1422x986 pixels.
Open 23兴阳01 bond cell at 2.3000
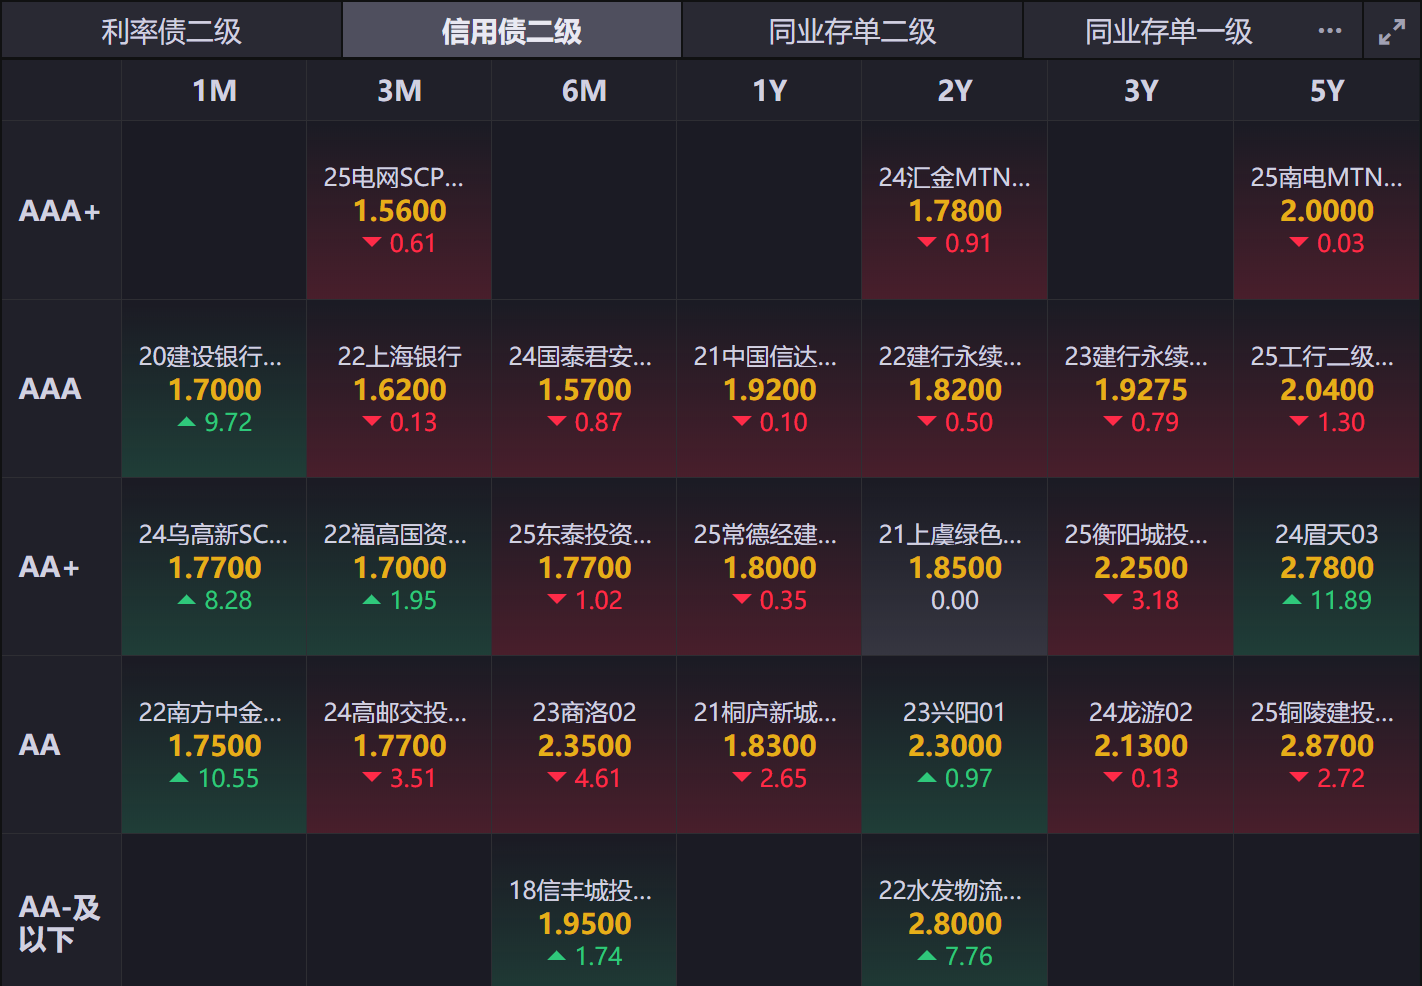[x=955, y=745]
